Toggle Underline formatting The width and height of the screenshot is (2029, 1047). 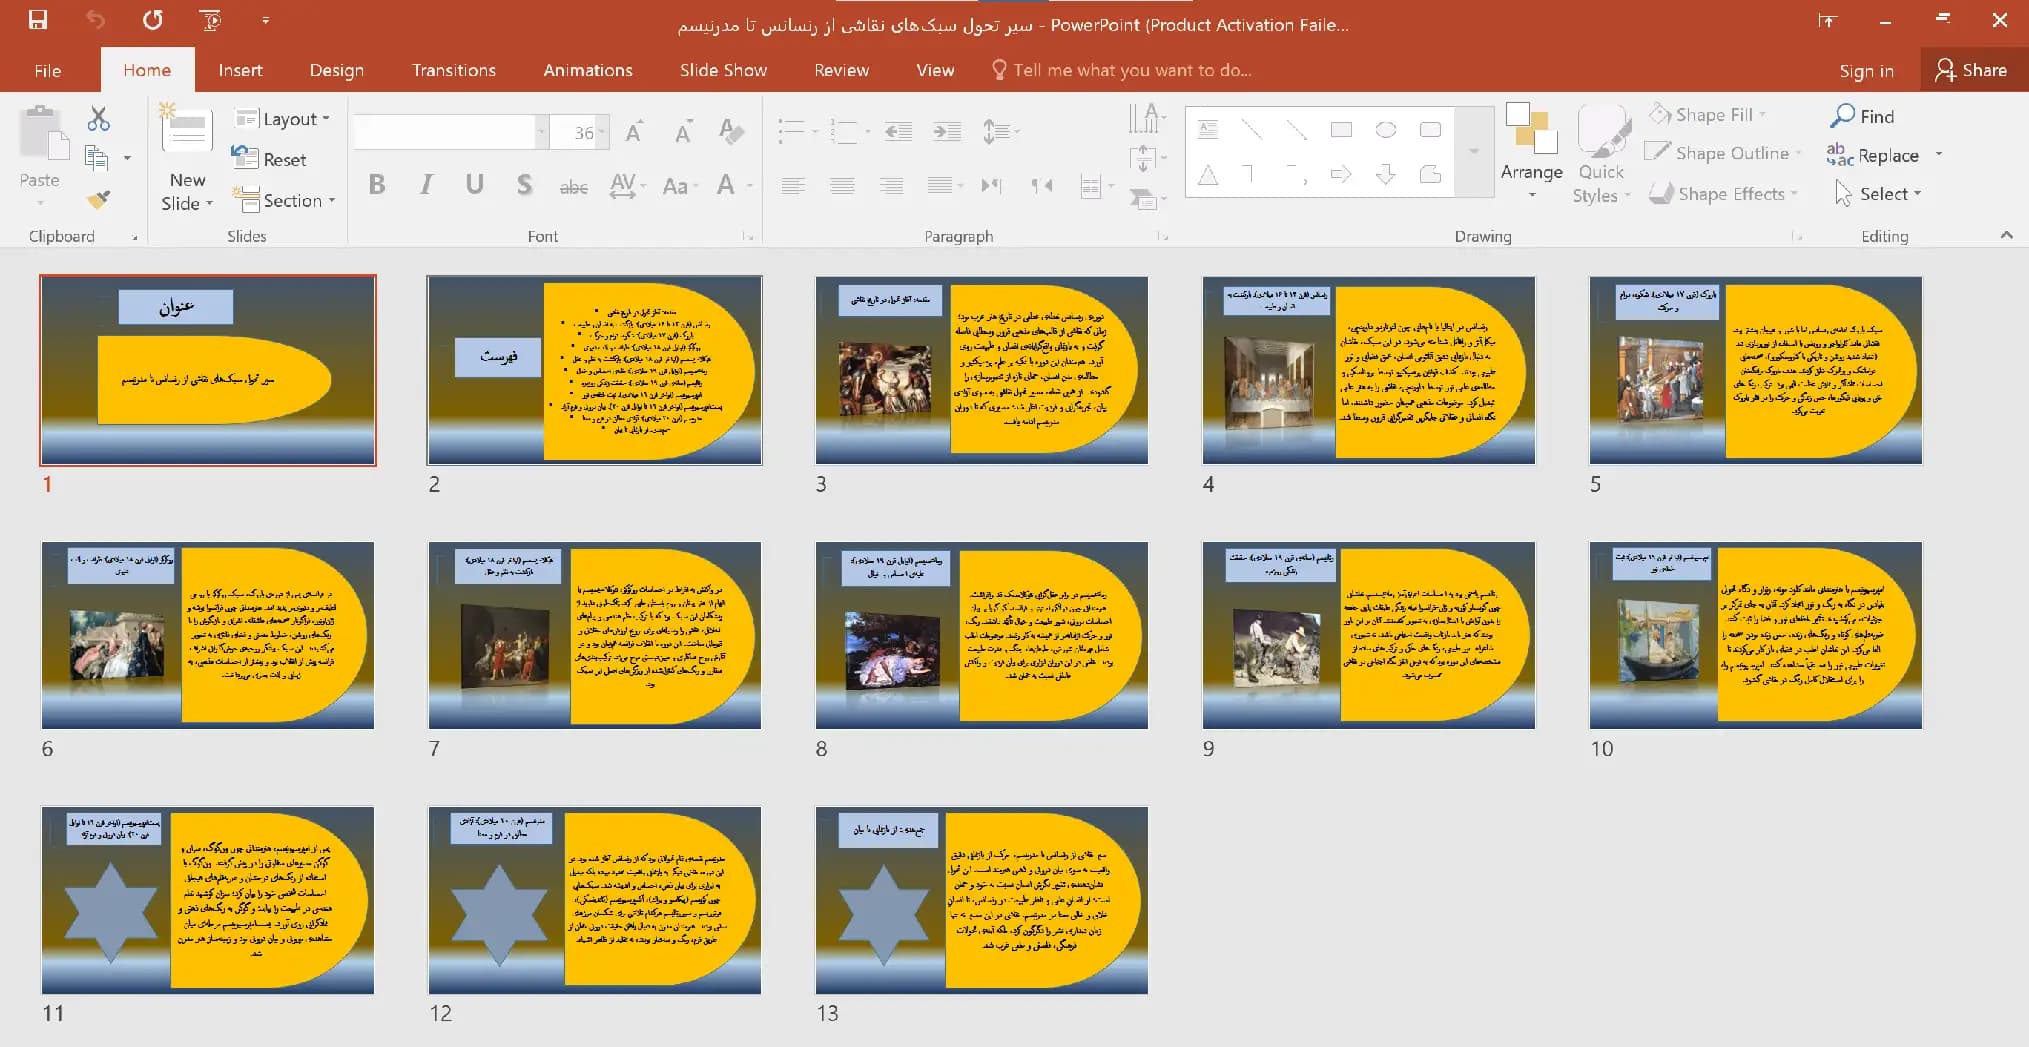tap(475, 184)
